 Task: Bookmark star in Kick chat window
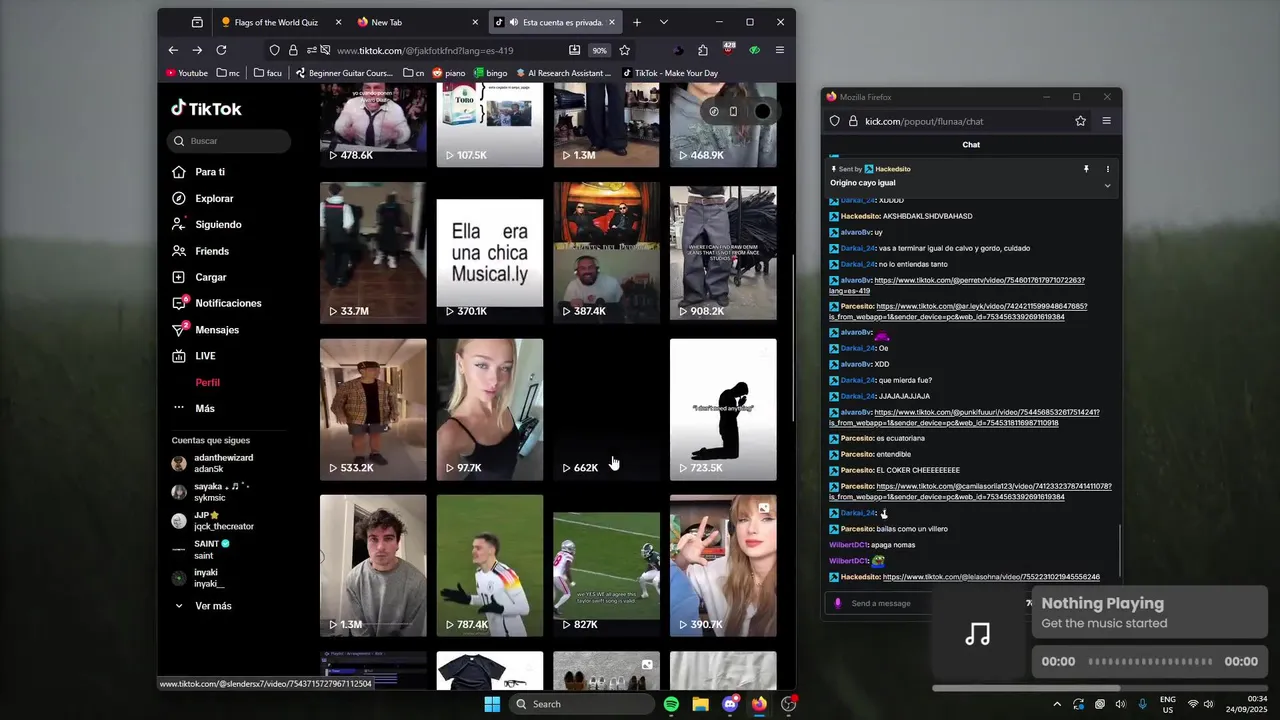(1080, 121)
